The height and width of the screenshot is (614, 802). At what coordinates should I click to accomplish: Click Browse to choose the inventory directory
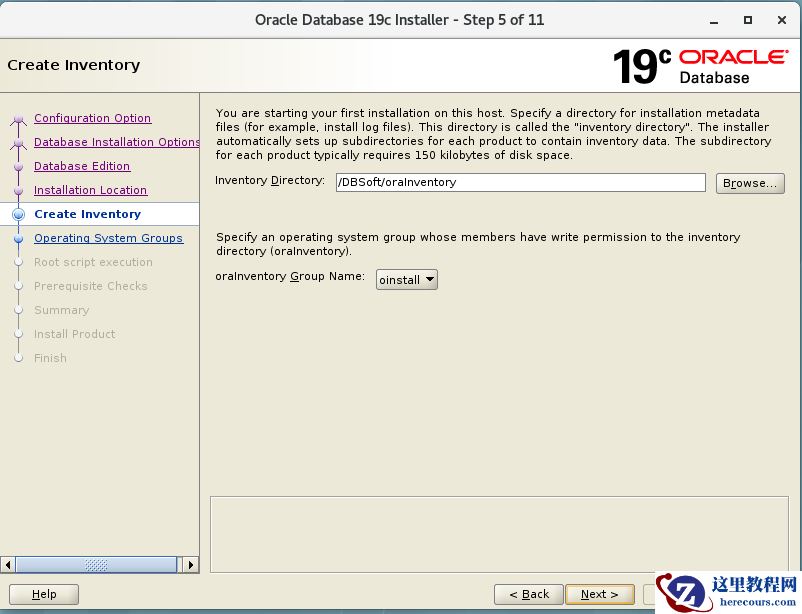pyautogui.click(x=750, y=183)
